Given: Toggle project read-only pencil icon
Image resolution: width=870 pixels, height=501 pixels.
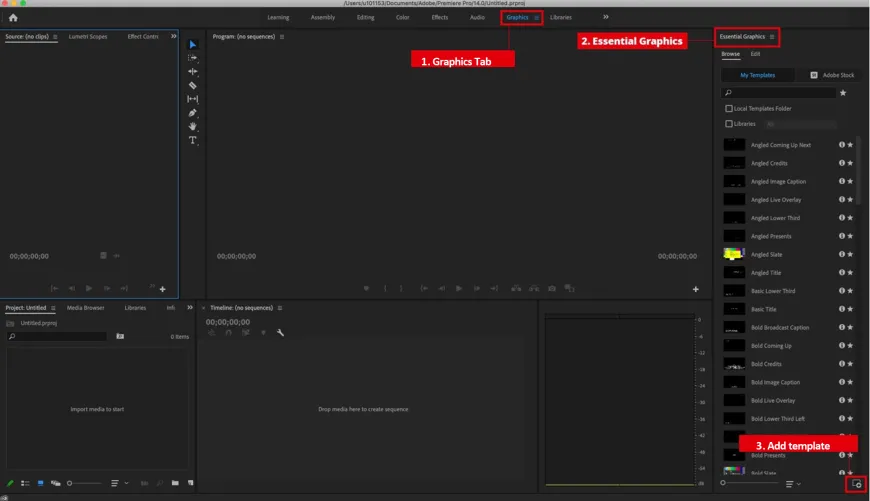Looking at the screenshot, I should click(10, 483).
